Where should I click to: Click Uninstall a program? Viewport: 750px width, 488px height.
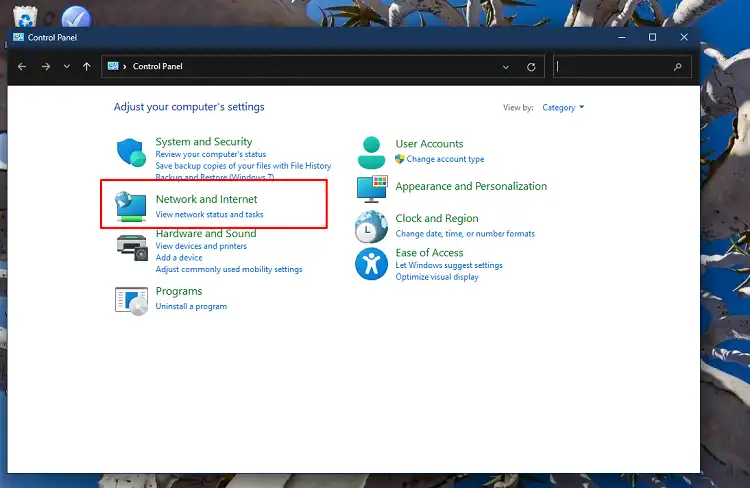tap(191, 306)
